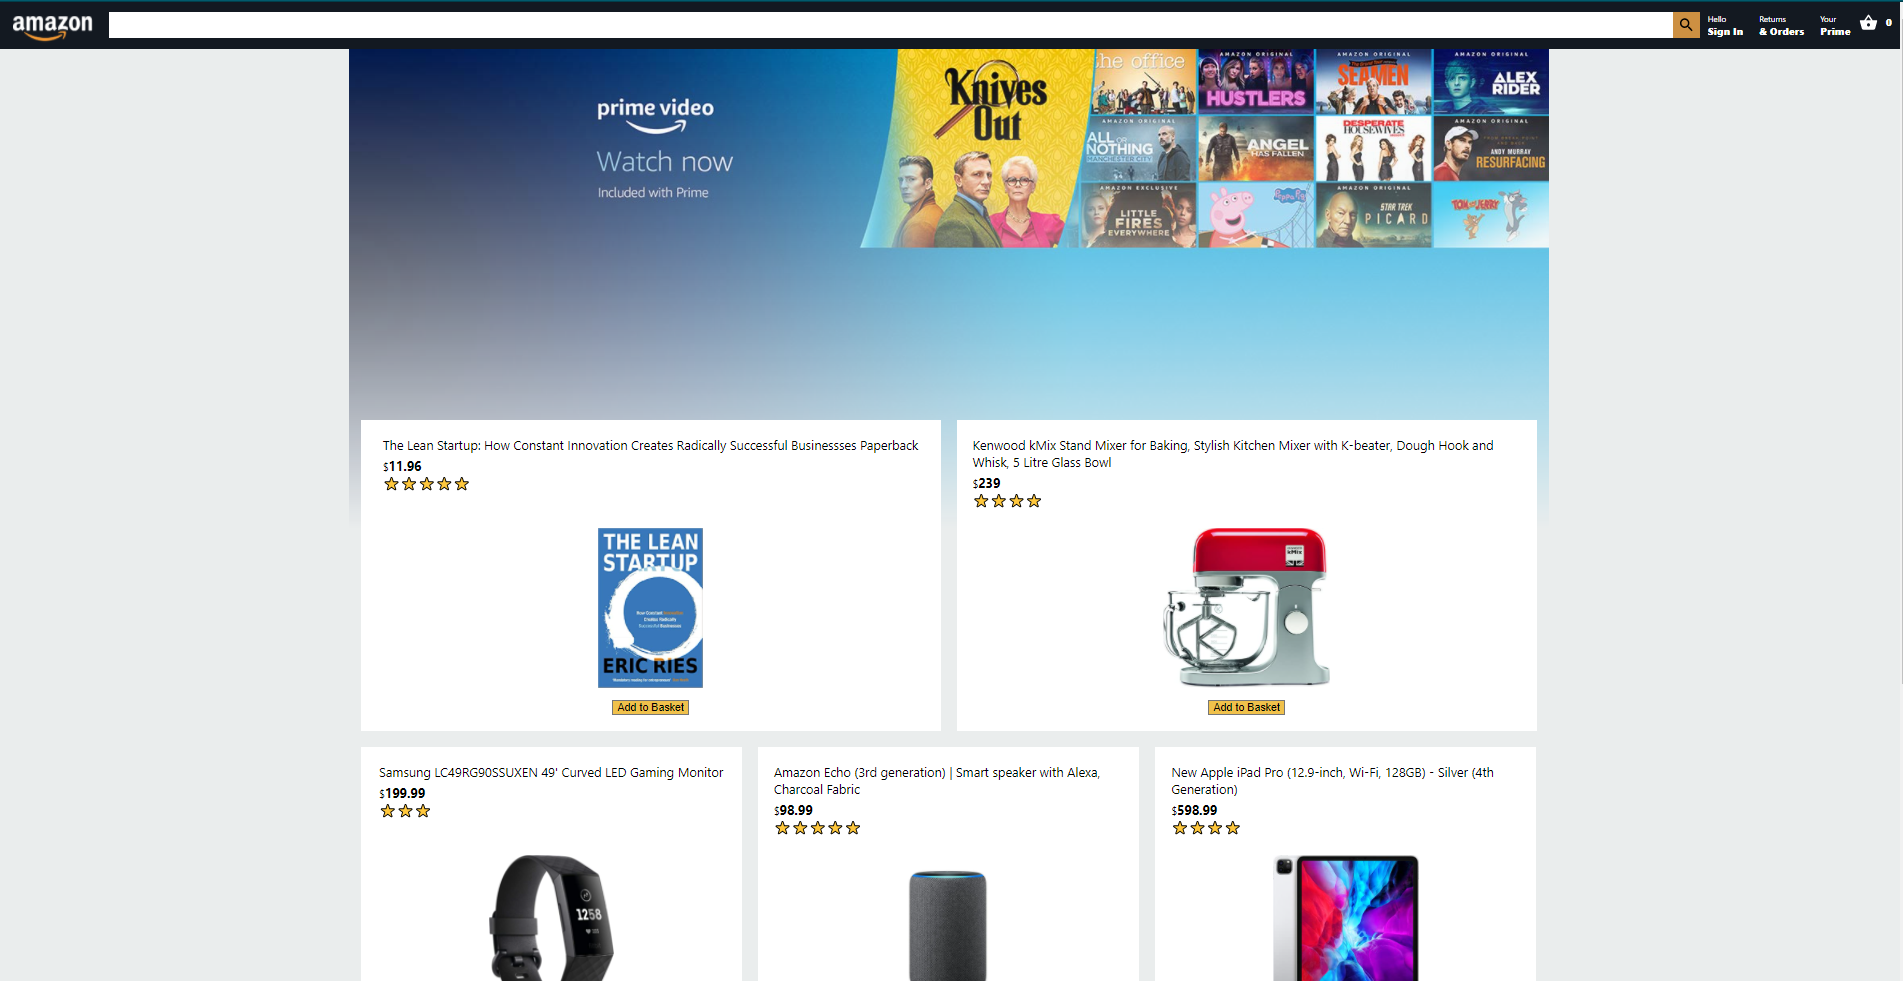Click the Prime Video logo on banner
This screenshot has width=1903, height=981.
point(655,115)
